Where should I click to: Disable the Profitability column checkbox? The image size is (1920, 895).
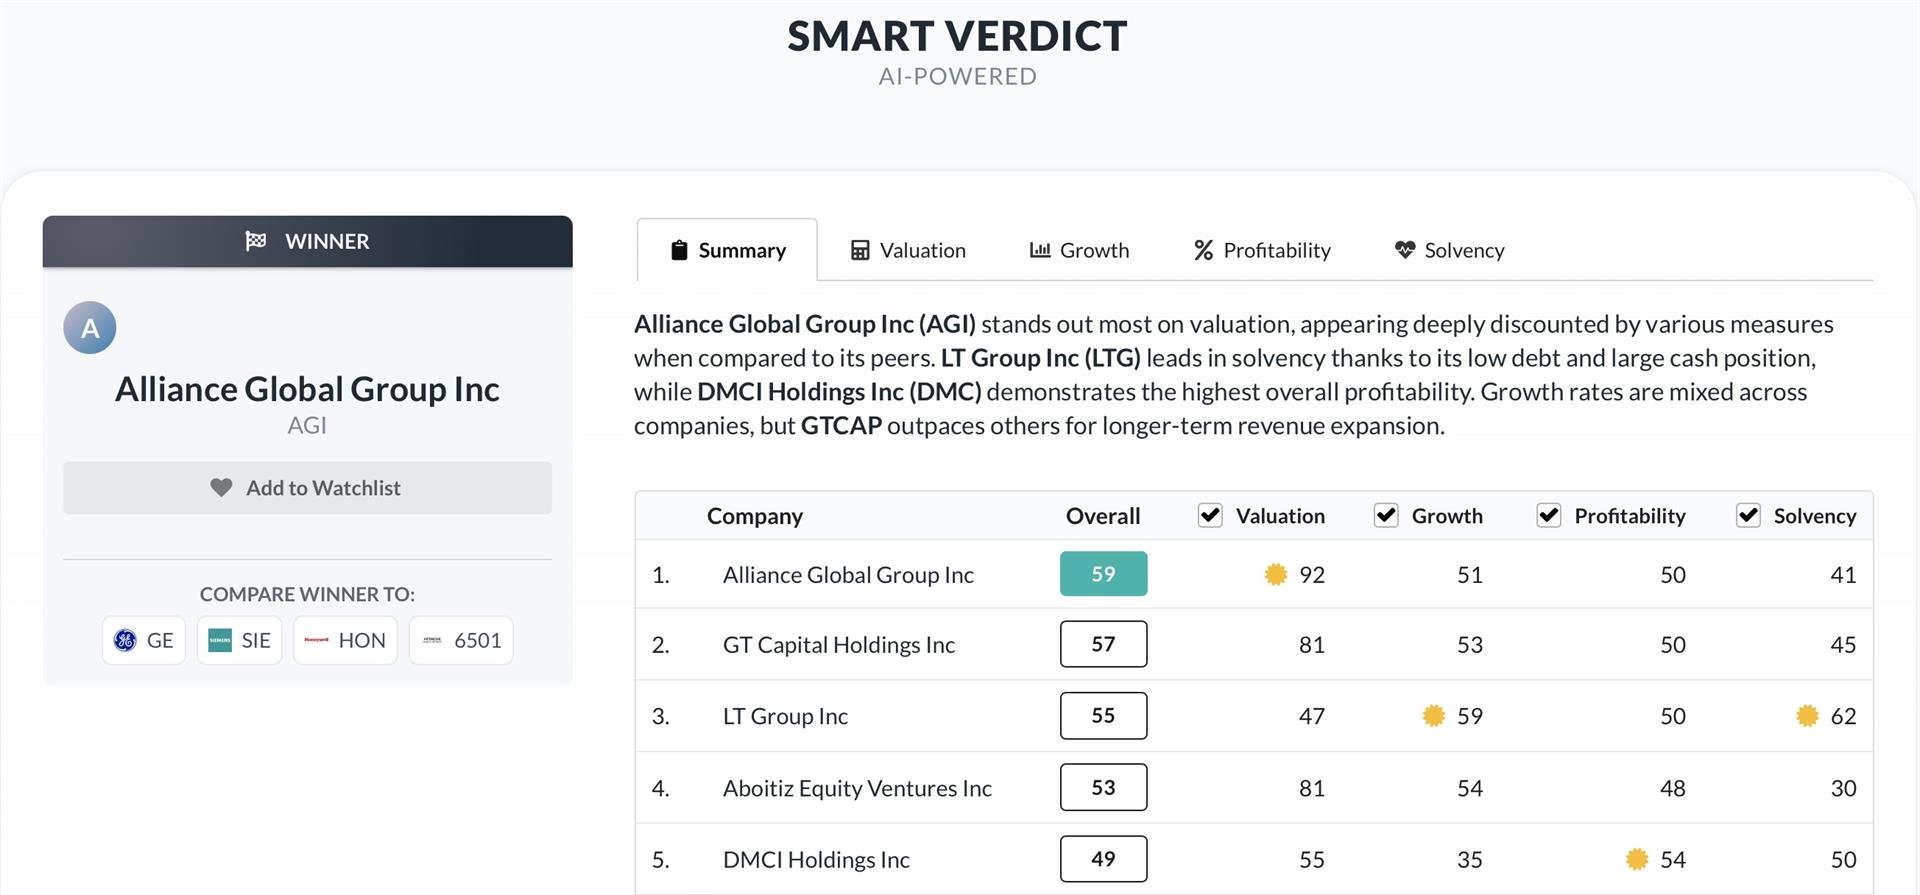point(1549,515)
